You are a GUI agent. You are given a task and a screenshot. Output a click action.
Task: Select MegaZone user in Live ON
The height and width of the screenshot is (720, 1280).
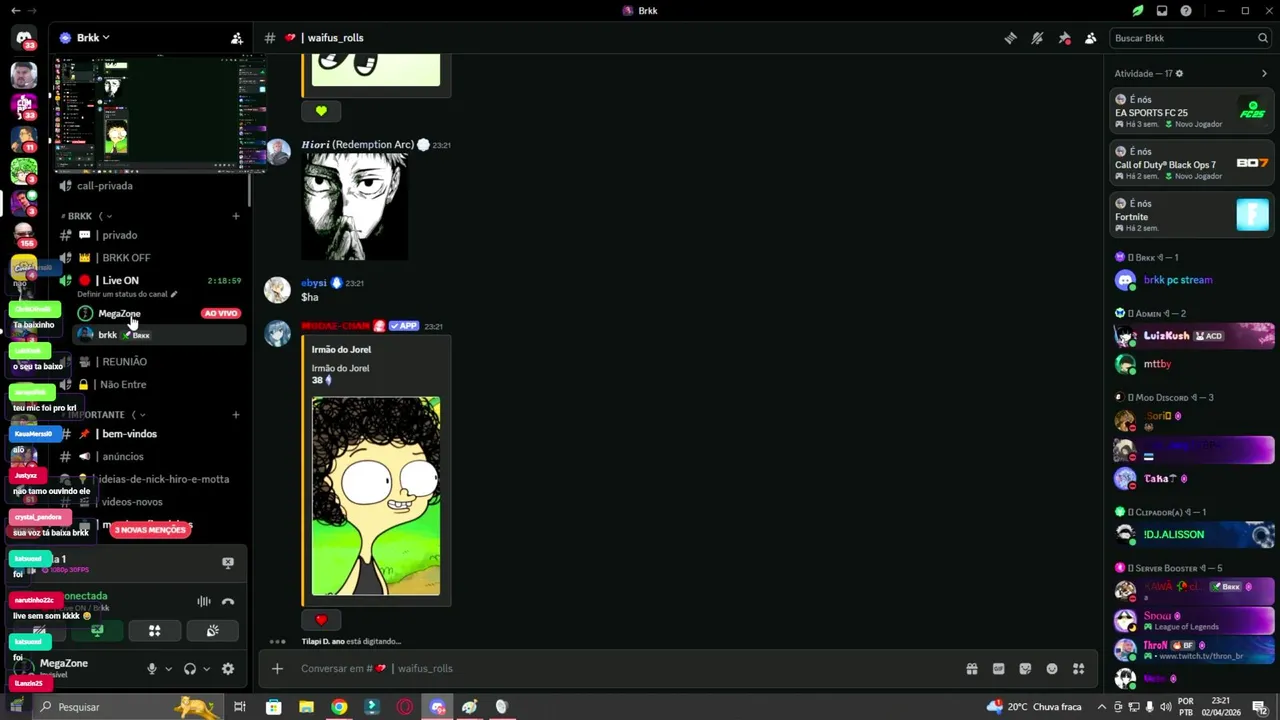[119, 314]
